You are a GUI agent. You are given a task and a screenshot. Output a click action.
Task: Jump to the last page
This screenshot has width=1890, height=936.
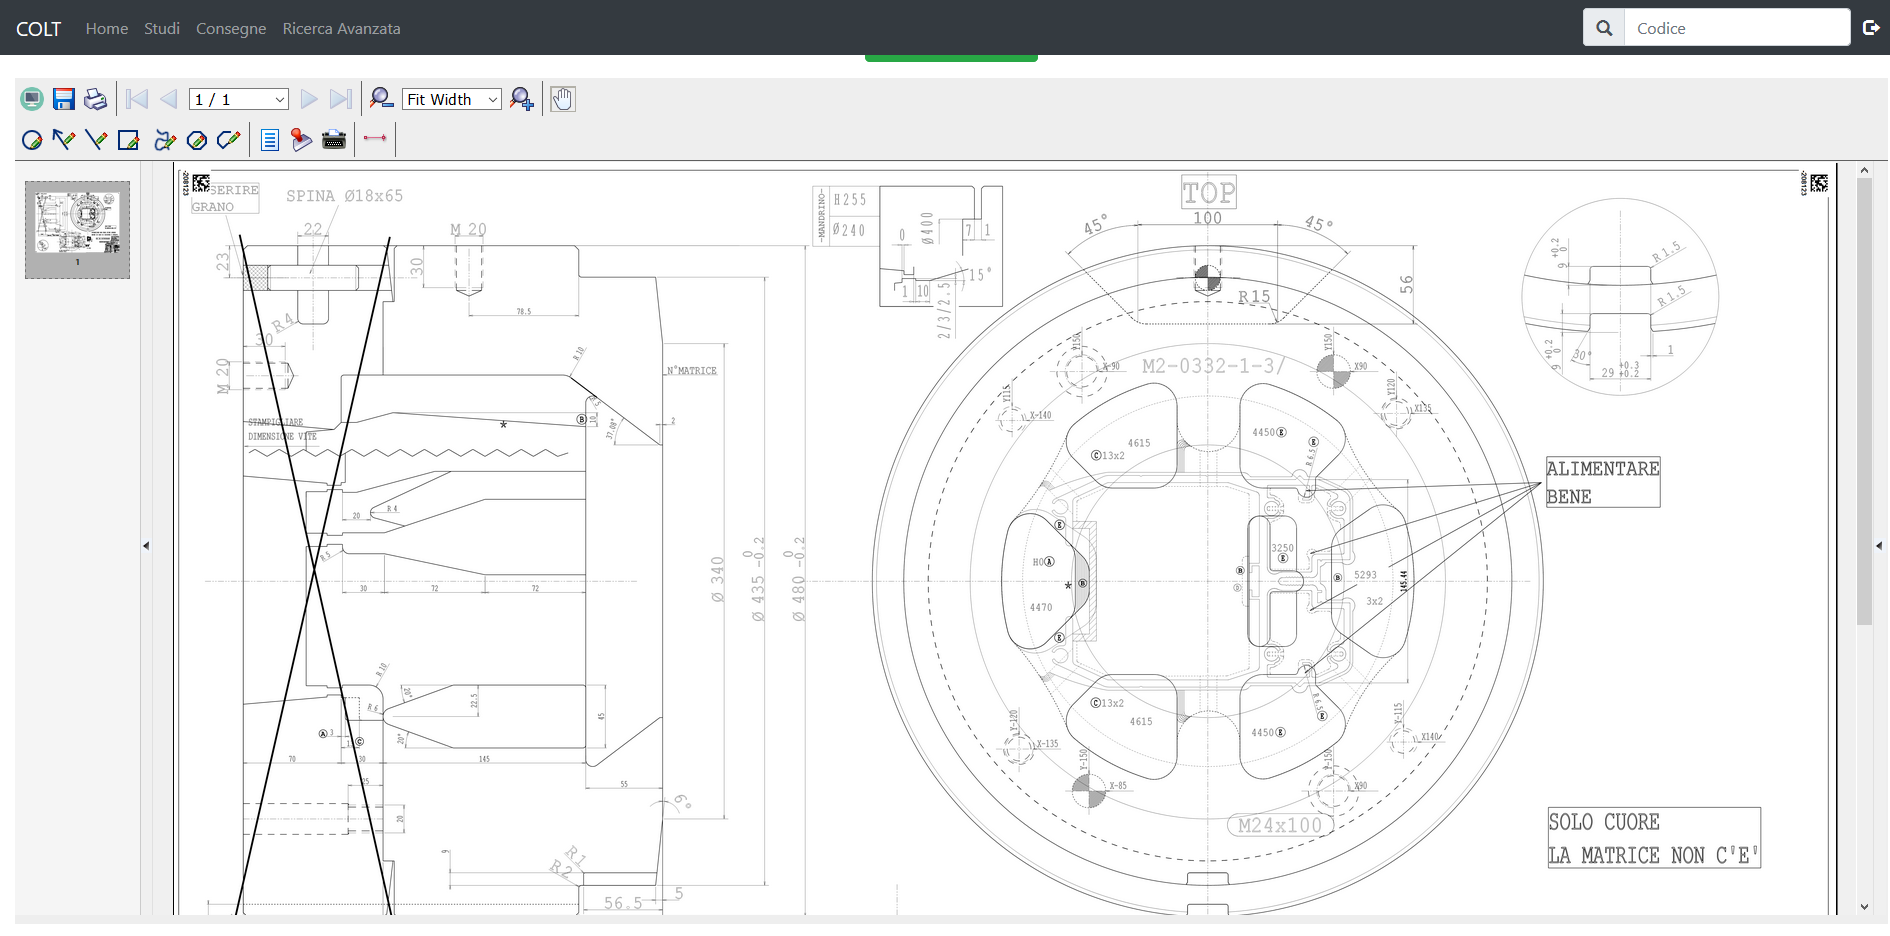click(341, 99)
